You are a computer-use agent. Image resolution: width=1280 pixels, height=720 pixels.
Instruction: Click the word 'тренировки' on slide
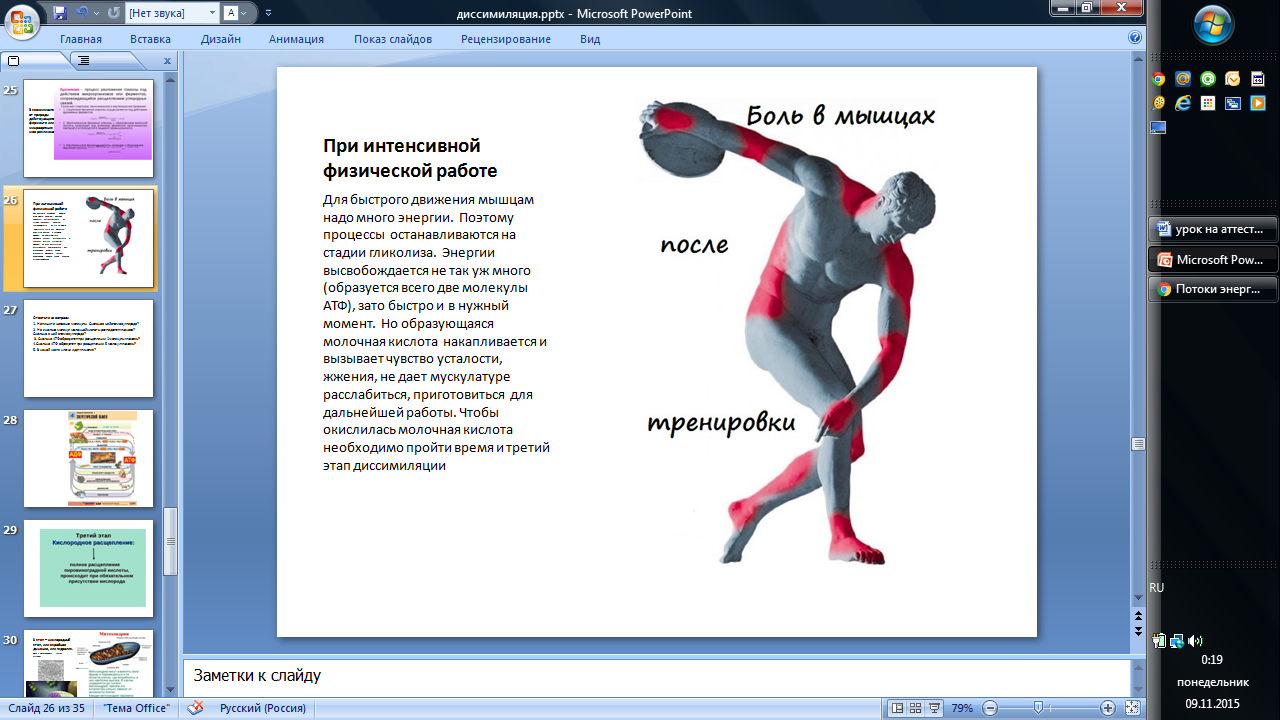point(721,423)
